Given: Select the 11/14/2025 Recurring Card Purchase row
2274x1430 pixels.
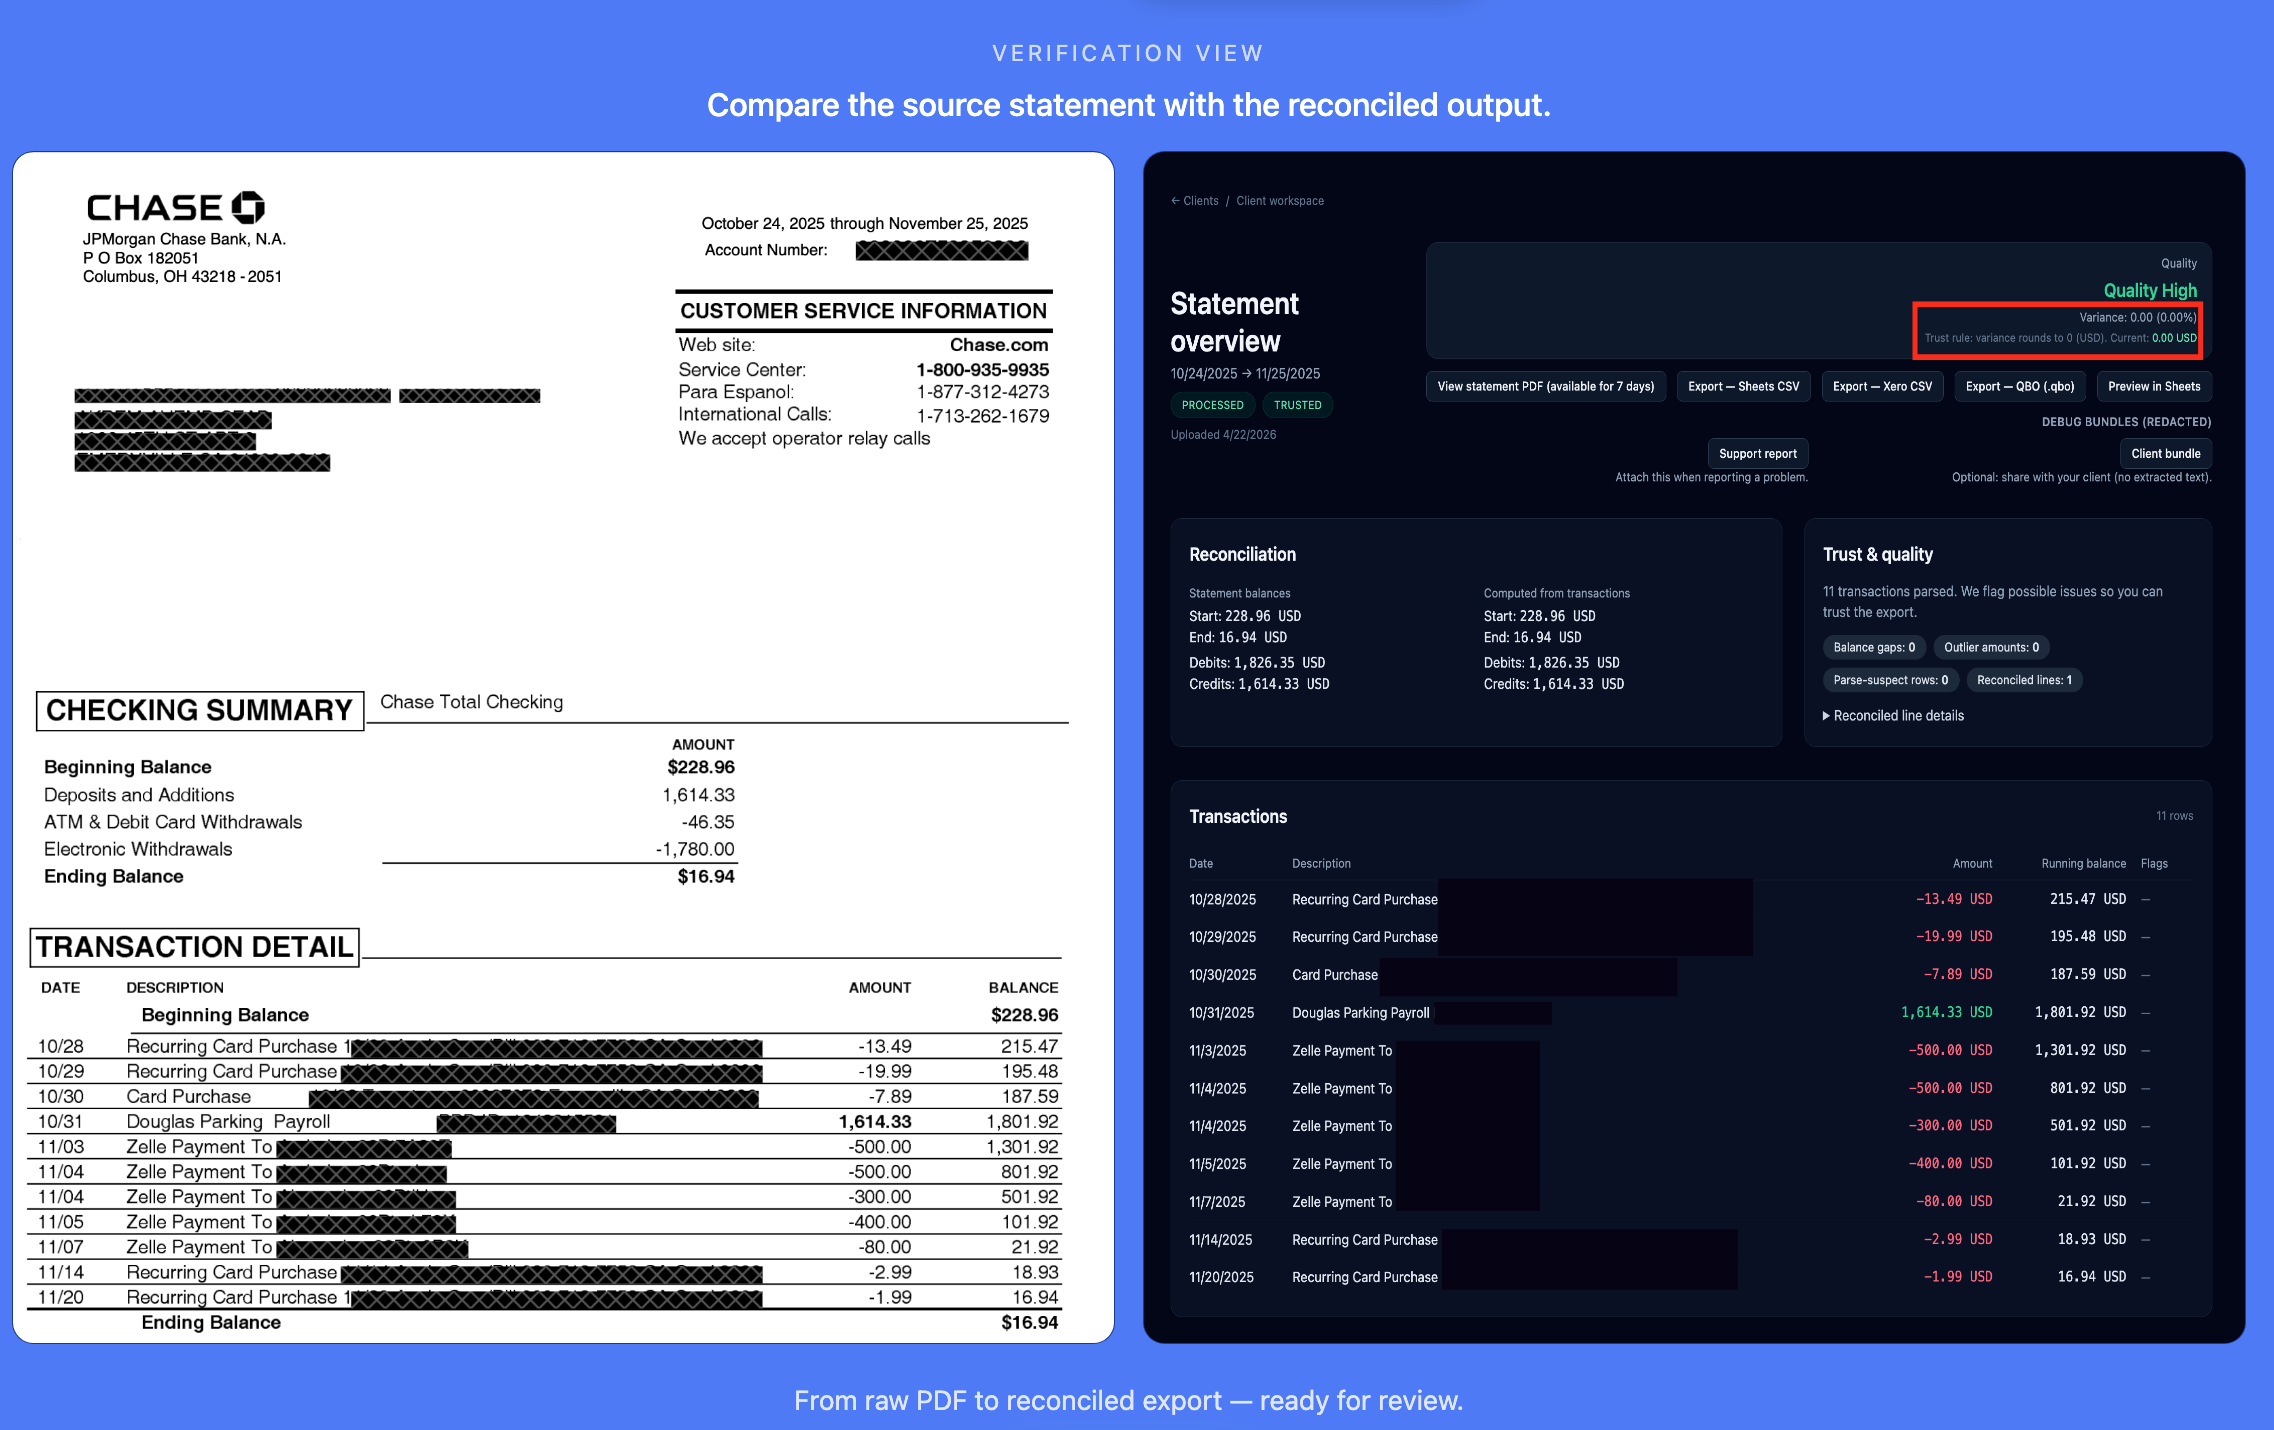Looking at the screenshot, I should coord(1690,1239).
